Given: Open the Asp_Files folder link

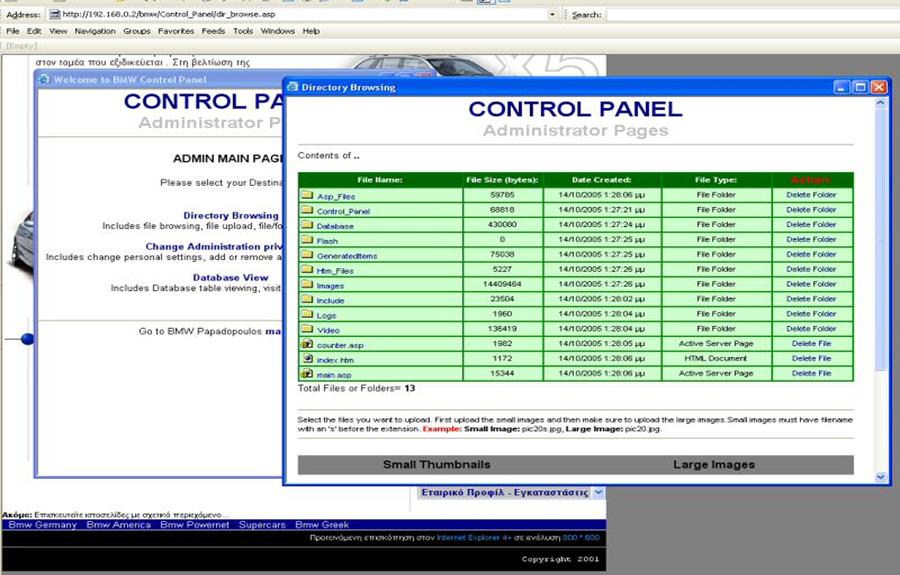Looking at the screenshot, I should [336, 196].
